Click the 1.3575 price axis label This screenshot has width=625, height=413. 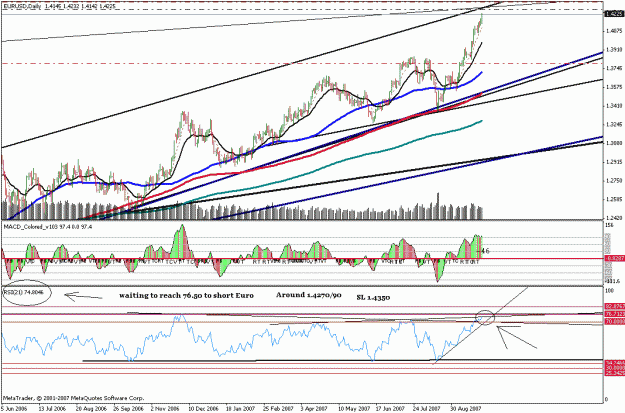614,87
